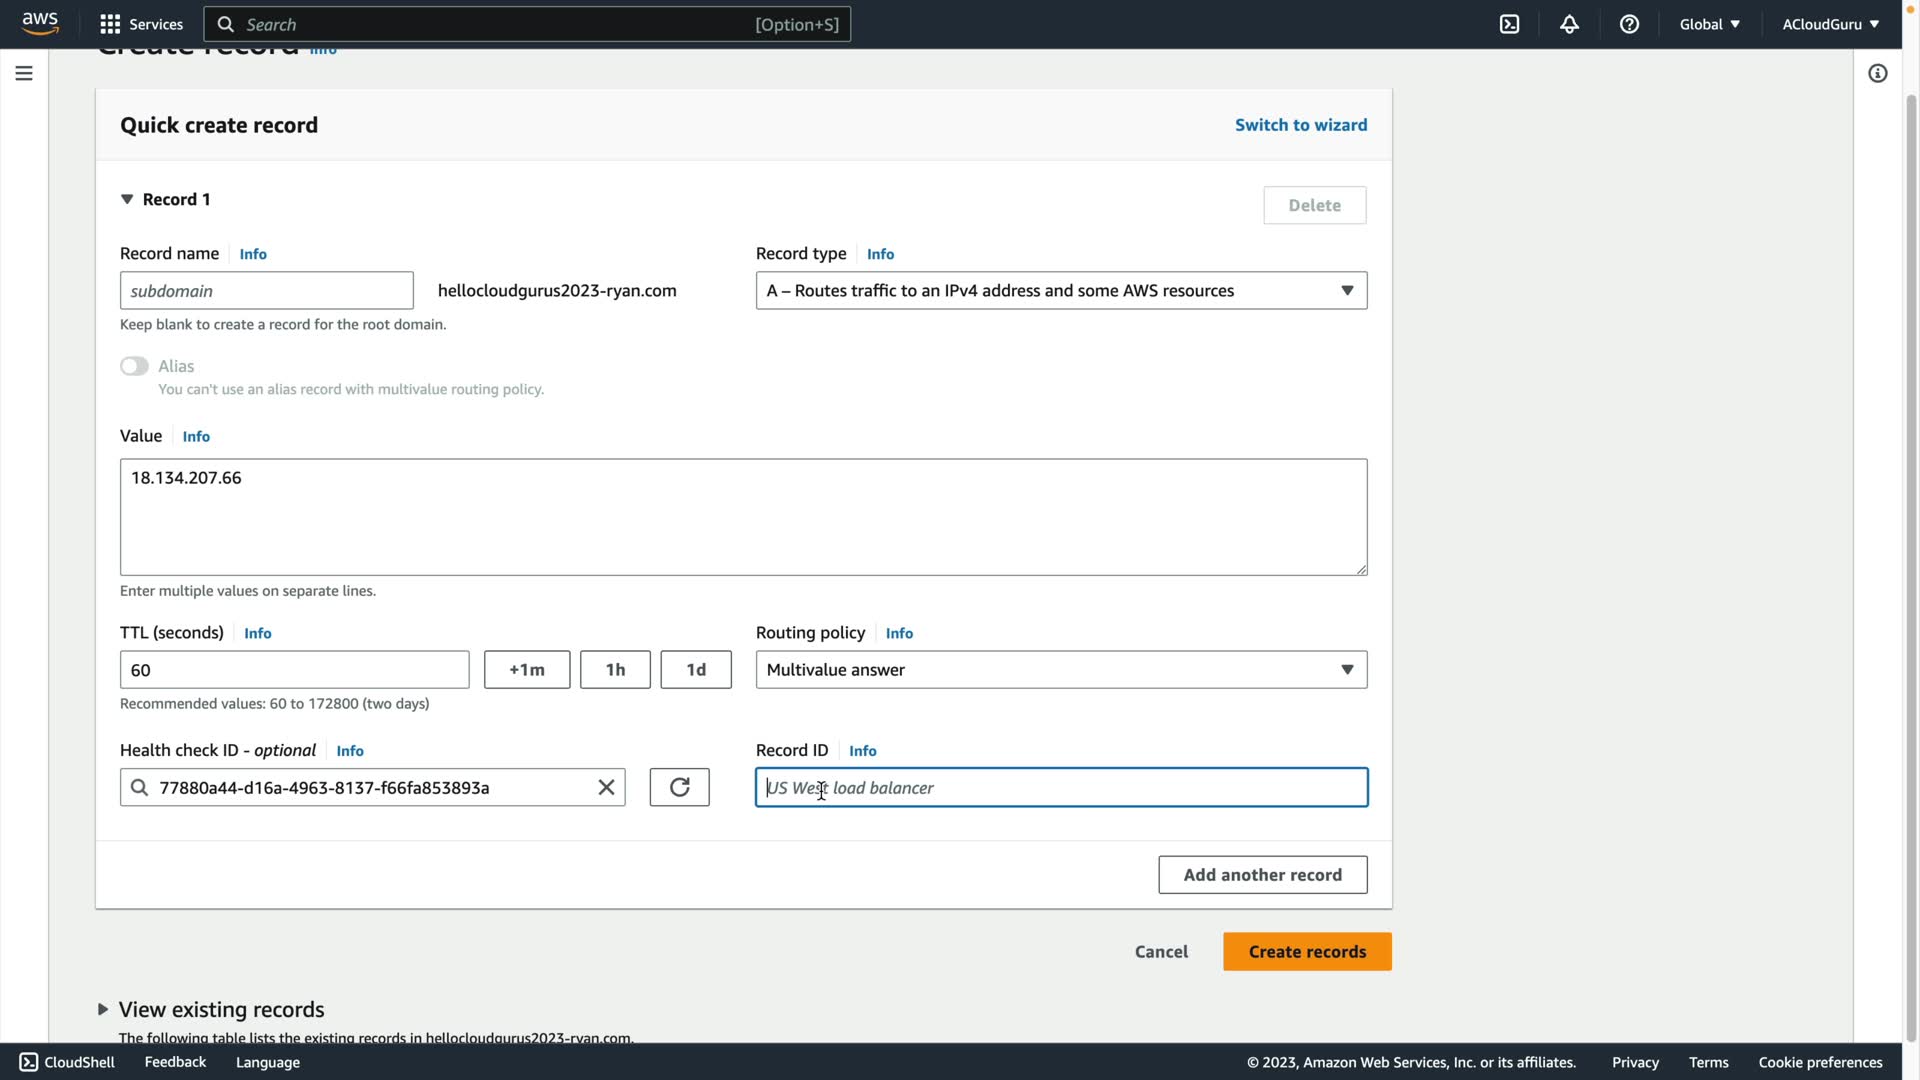Image resolution: width=1920 pixels, height=1080 pixels.
Task: Open the Routing policy dropdown
Action: coord(1060,669)
